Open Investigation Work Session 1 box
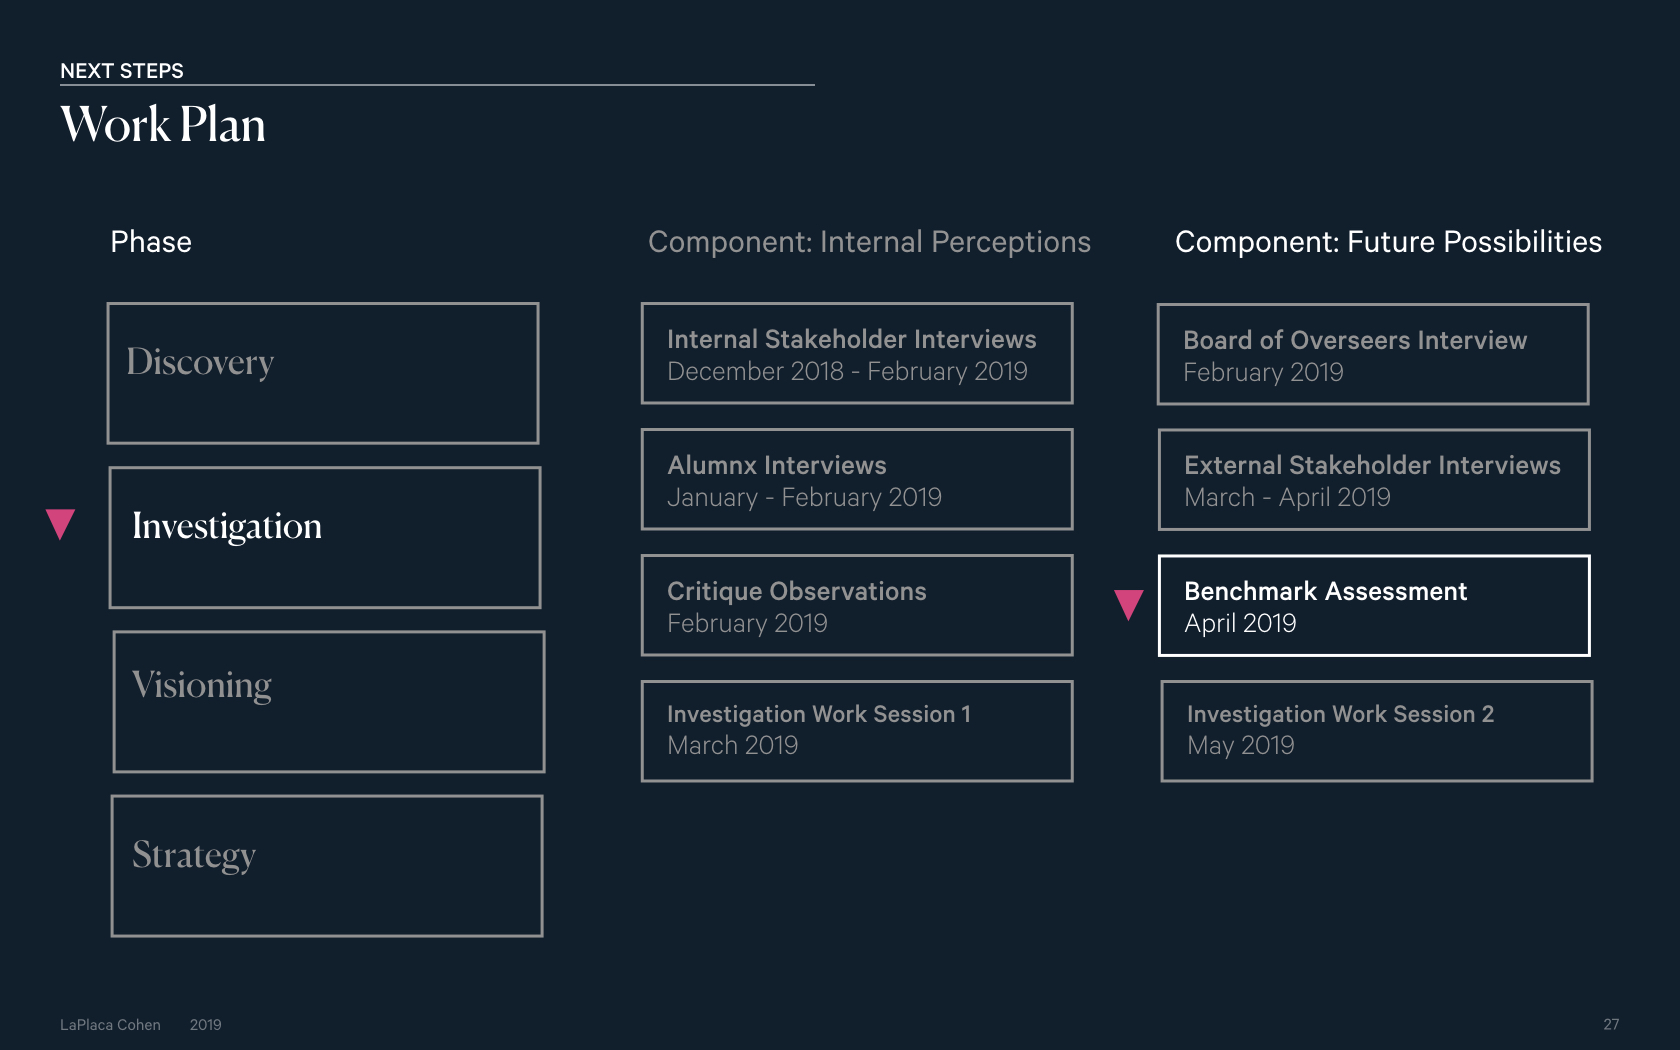Screen dimensions: 1680x1050 [x=857, y=731]
